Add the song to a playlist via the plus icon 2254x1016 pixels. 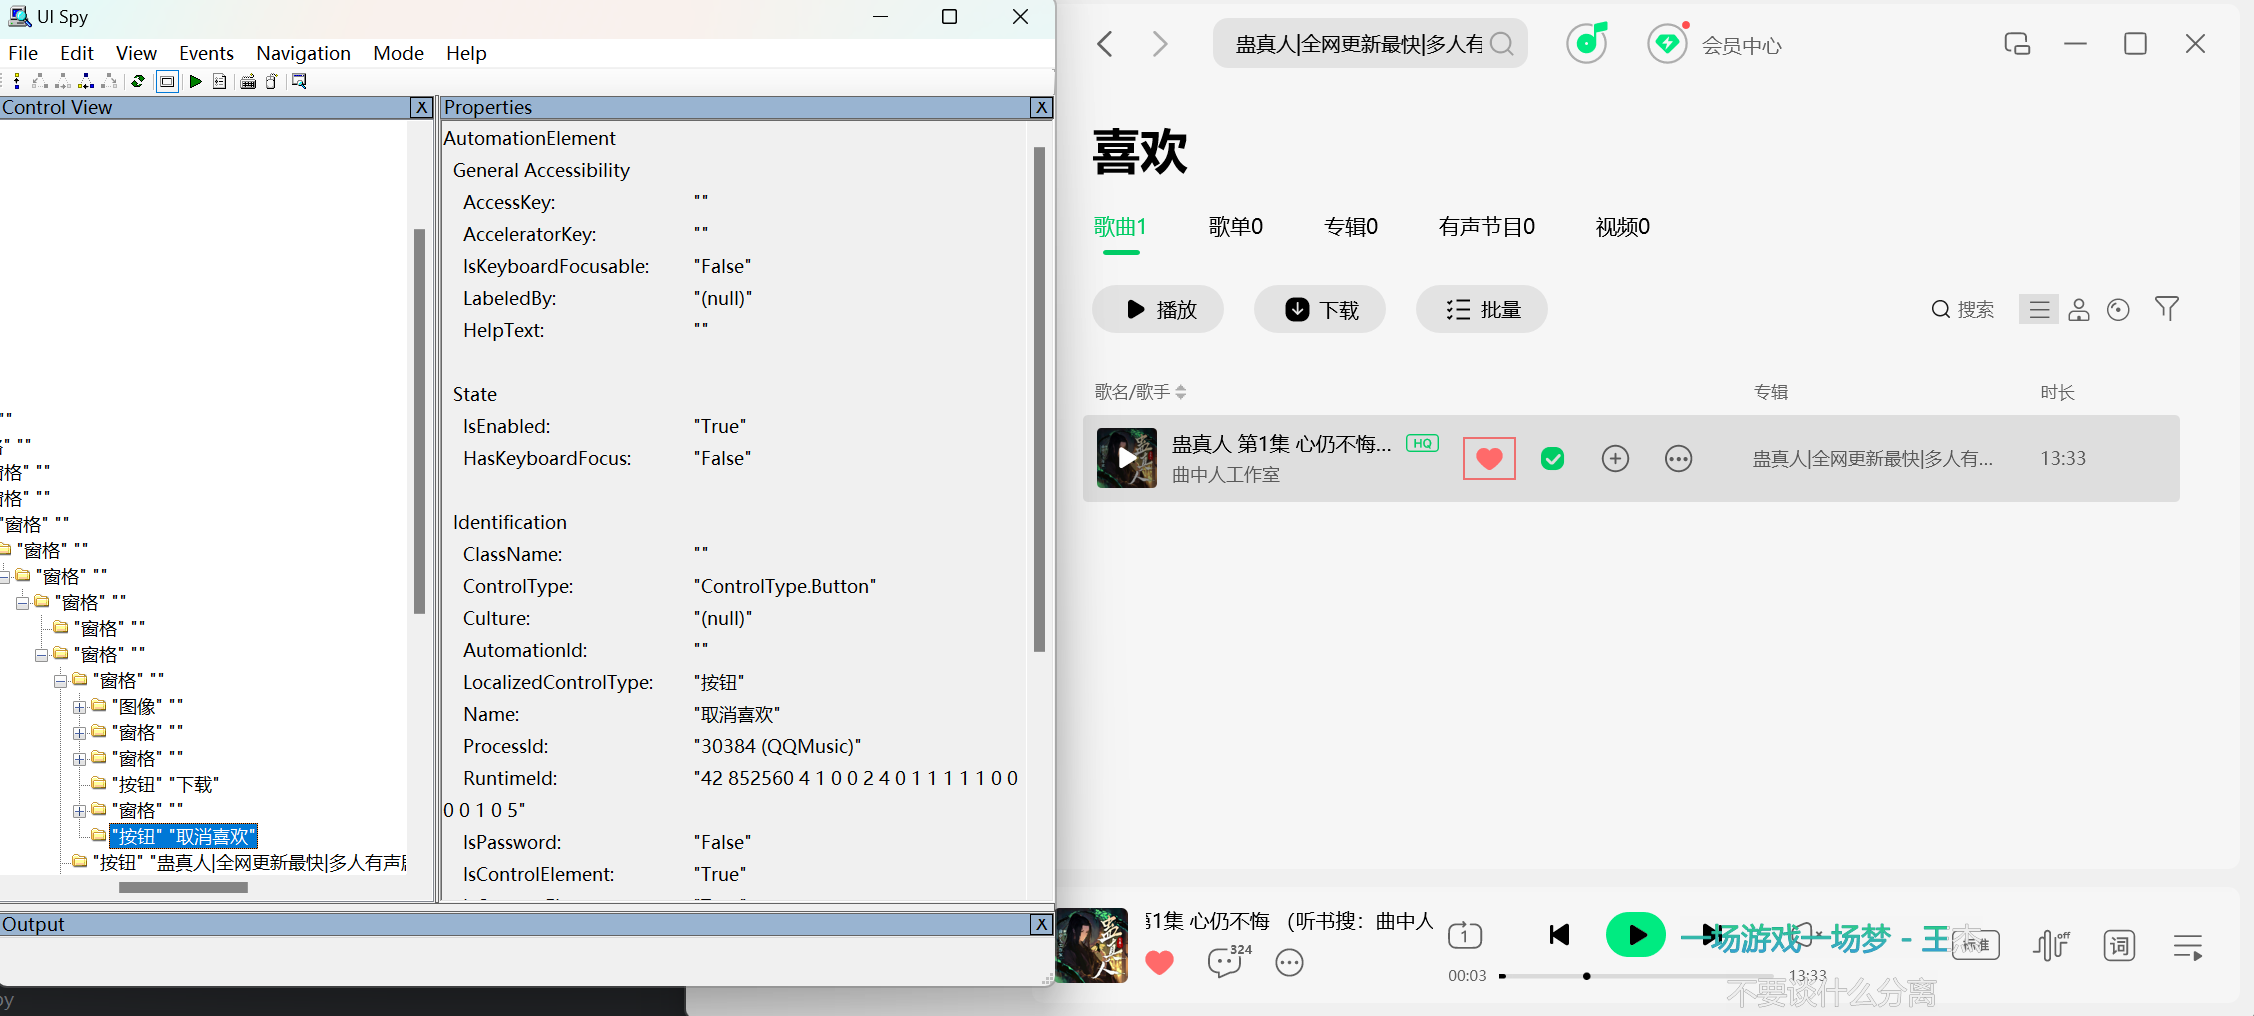(x=1616, y=458)
